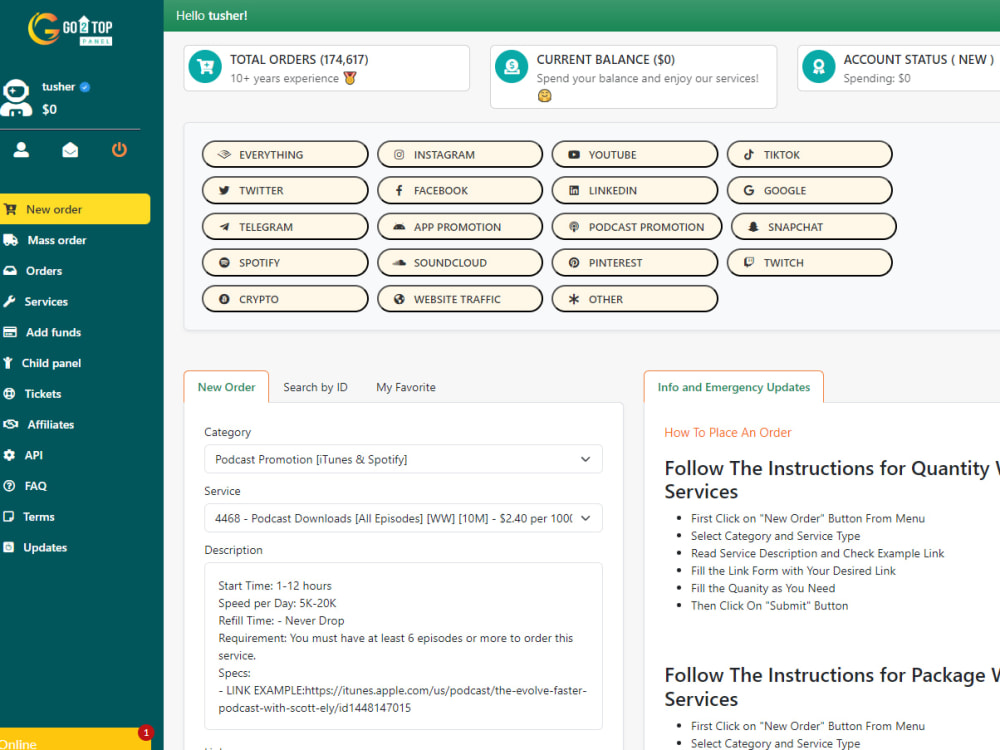Click the tusher avatar in the sidebar
The height and width of the screenshot is (750, 1000).
click(17, 96)
